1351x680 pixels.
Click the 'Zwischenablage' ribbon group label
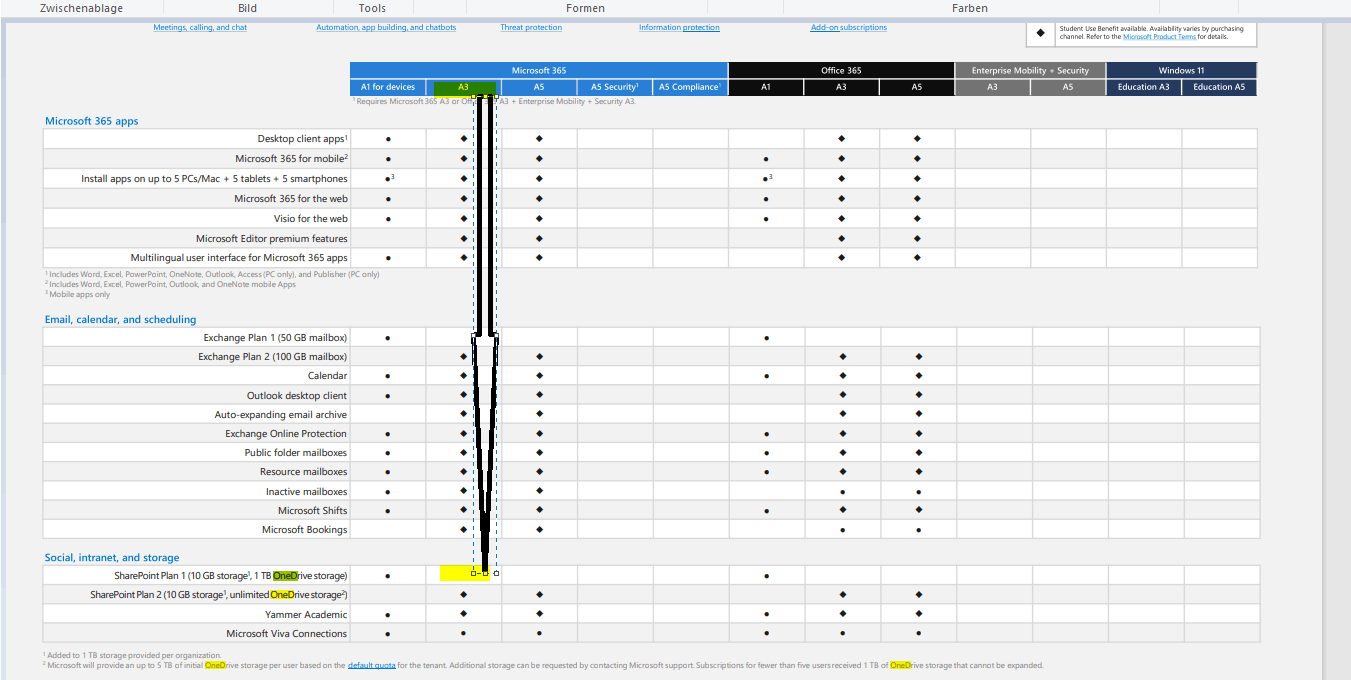click(x=81, y=8)
